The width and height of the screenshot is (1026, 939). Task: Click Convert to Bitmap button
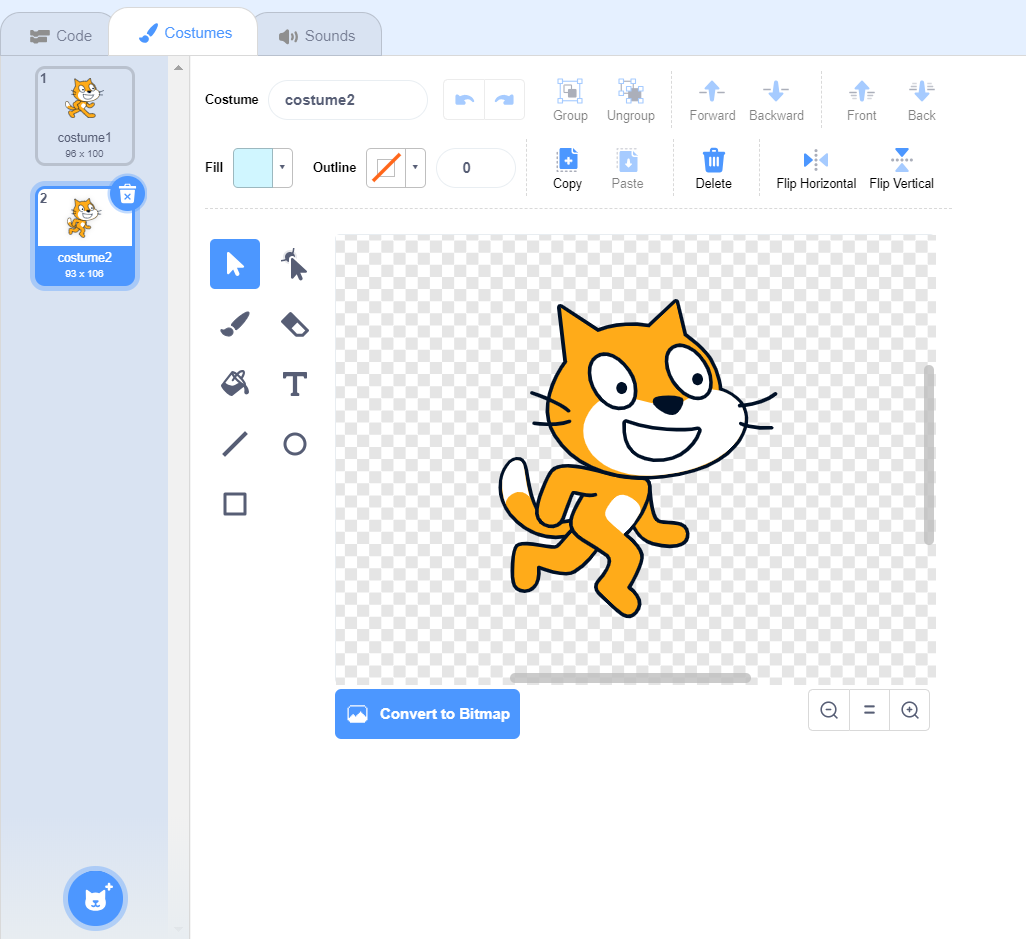coord(427,714)
